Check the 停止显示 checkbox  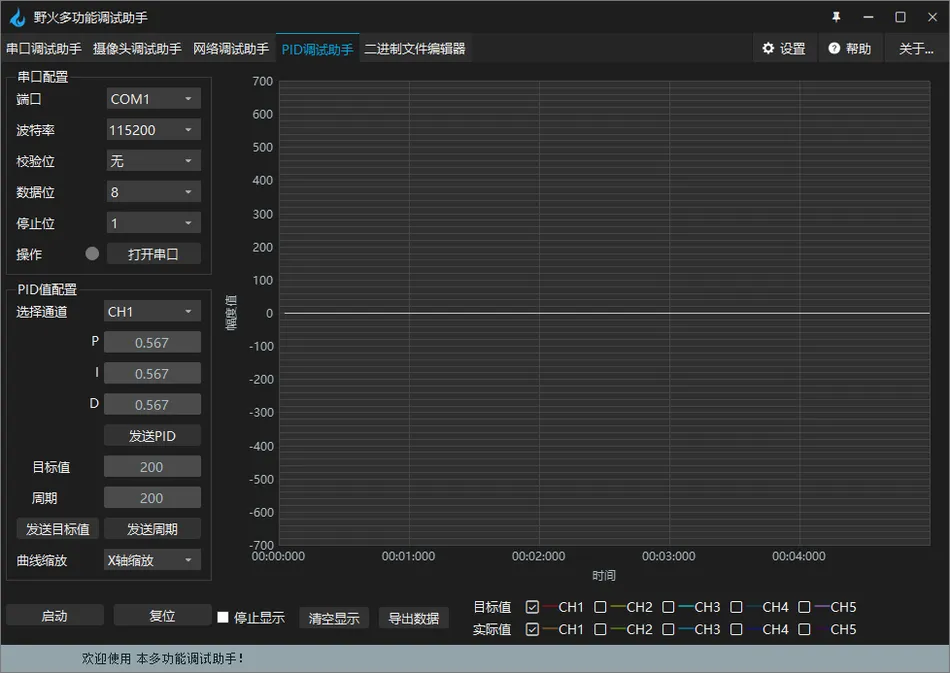(x=223, y=617)
